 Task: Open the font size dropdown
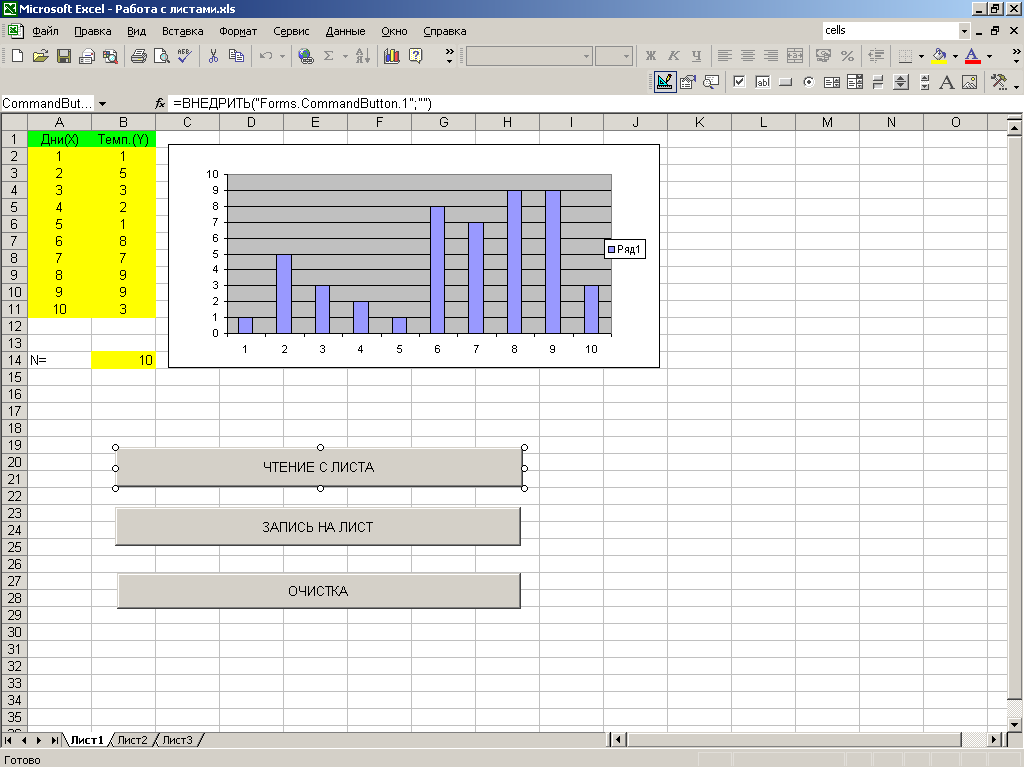(626, 56)
